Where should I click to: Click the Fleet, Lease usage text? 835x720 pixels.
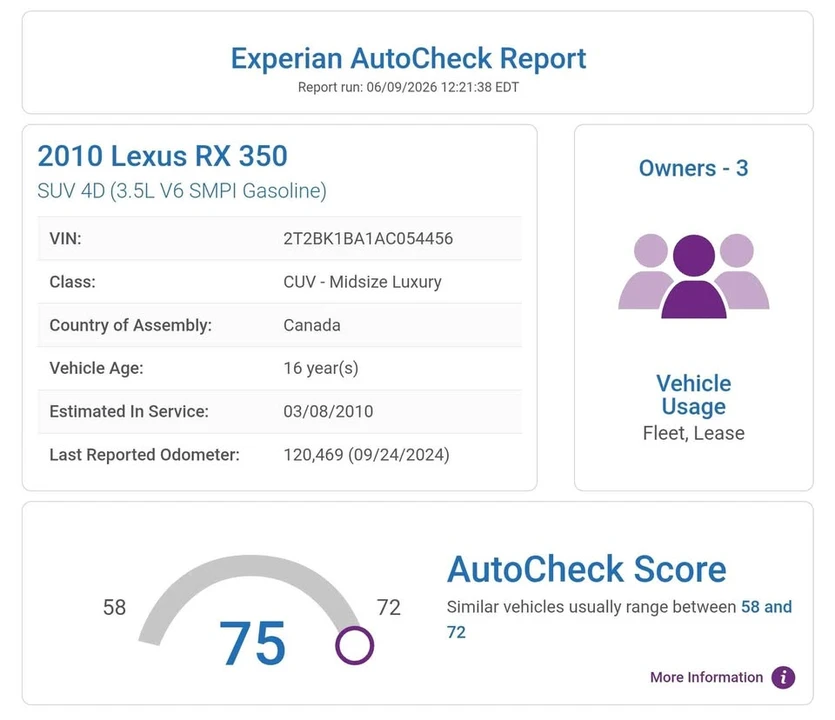coord(693,433)
